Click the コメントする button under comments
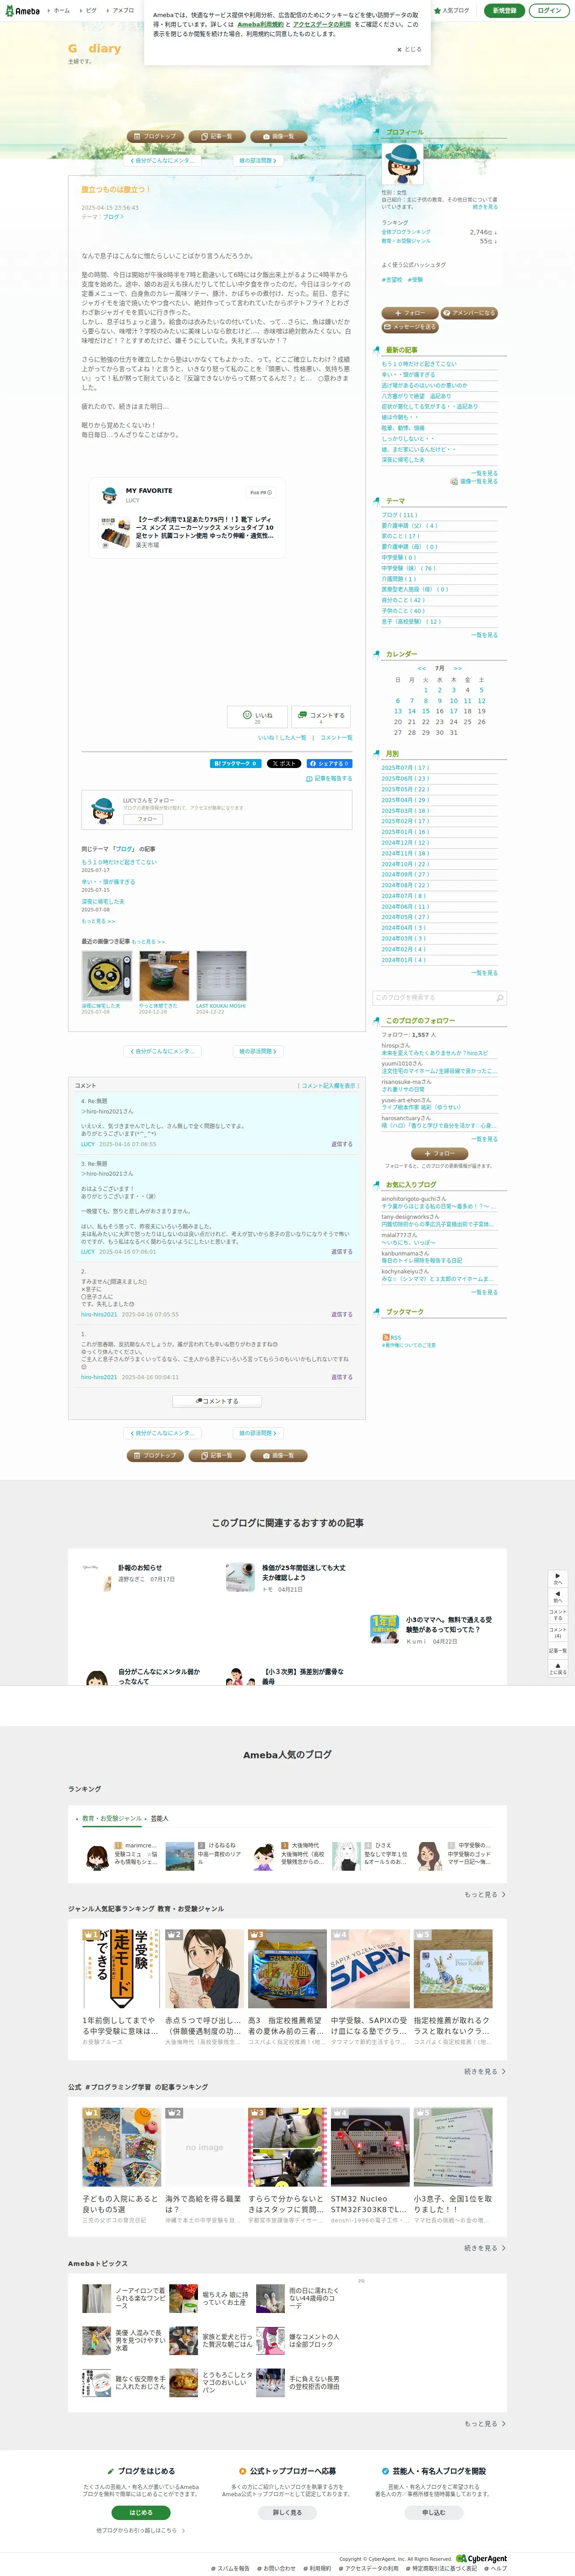575x2576 pixels. (x=217, y=1401)
